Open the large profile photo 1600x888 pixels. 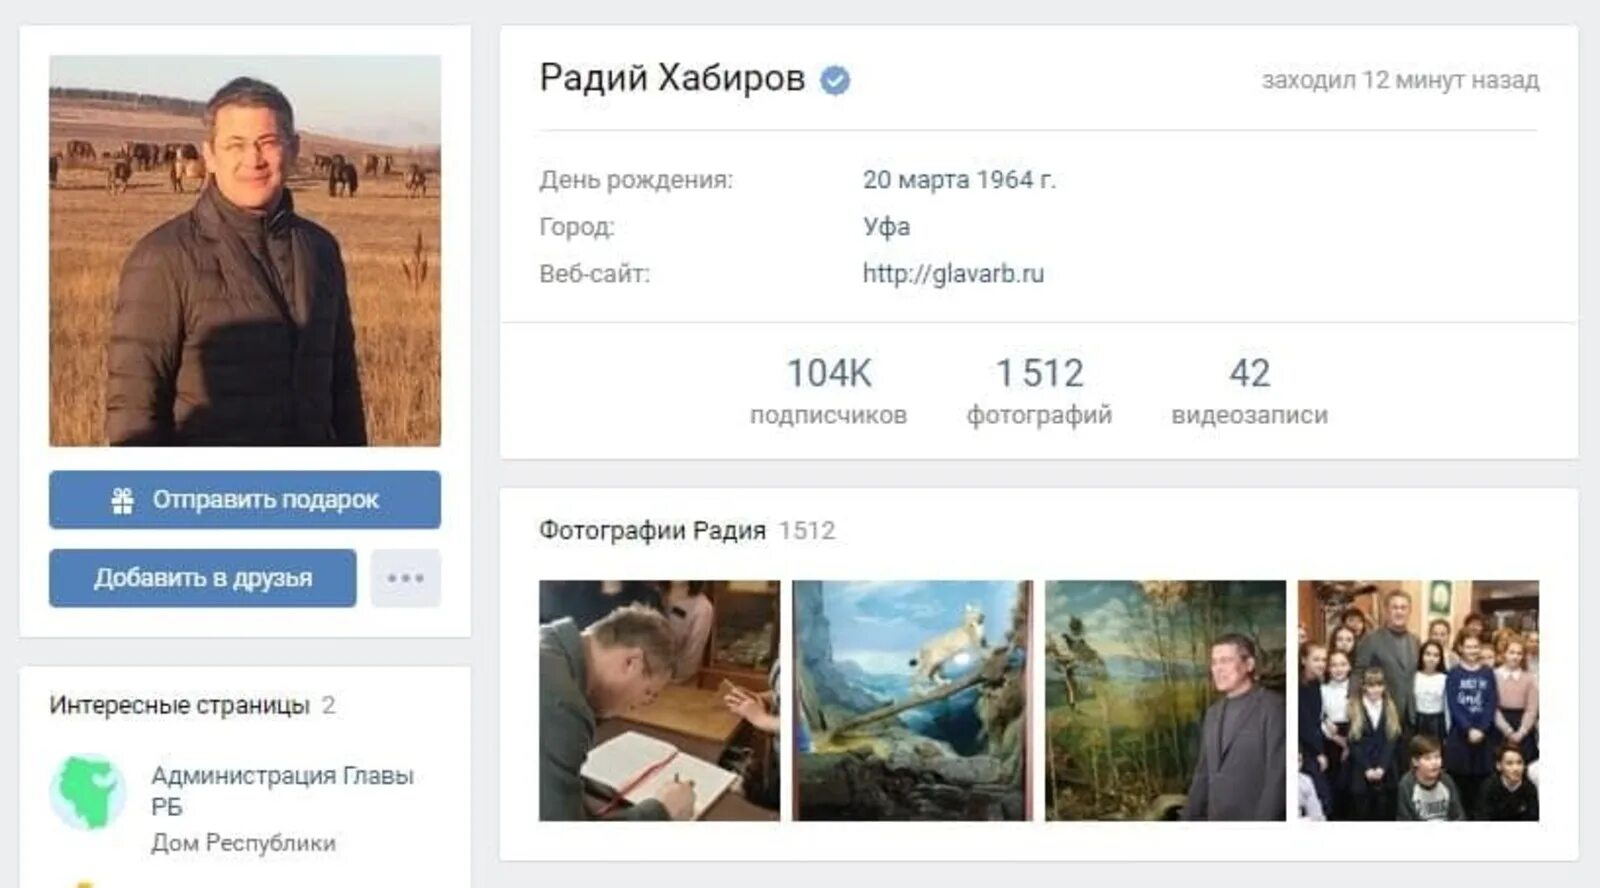[x=245, y=251]
